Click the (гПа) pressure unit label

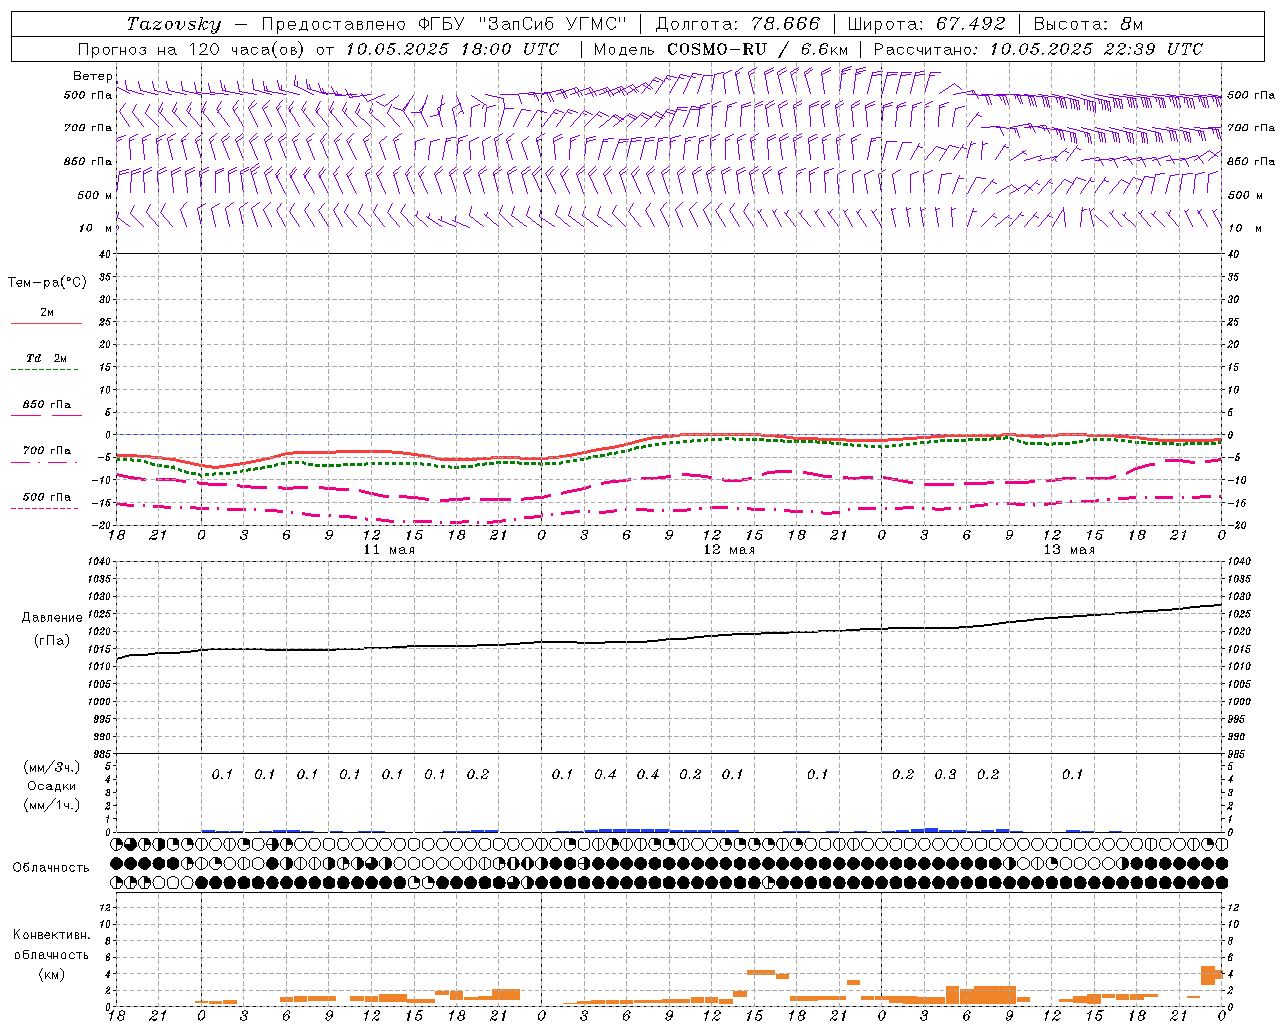(51, 640)
